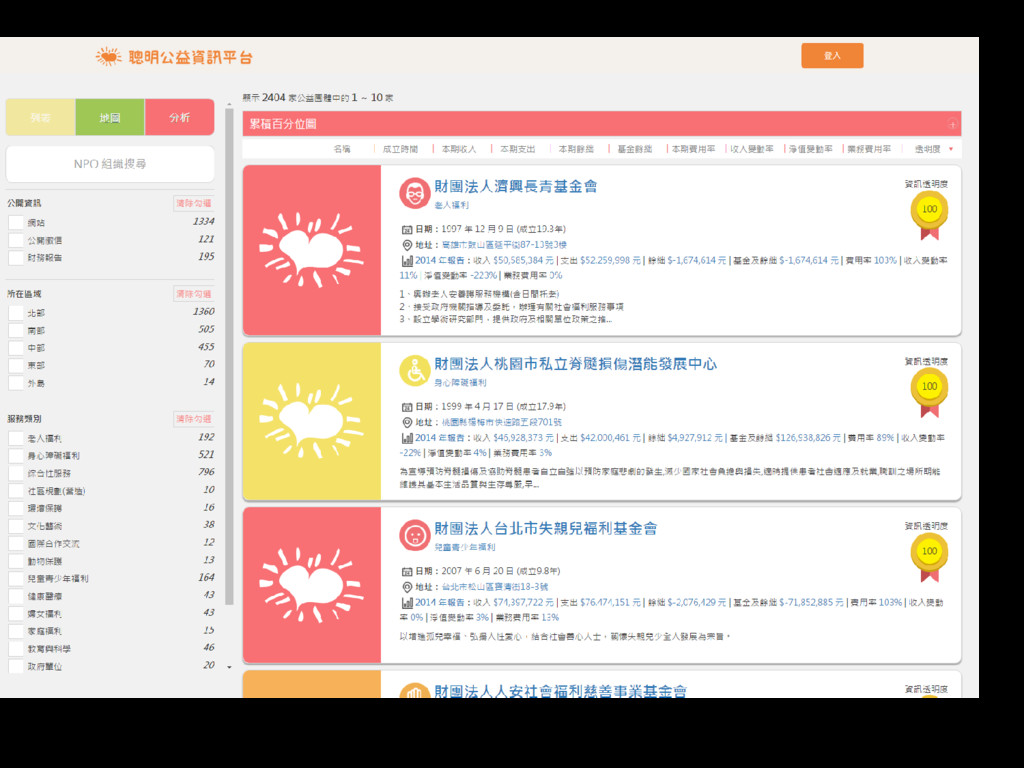Click the elderly face icon beside 濟興長青基金會
The width and height of the screenshot is (1024, 768).
(x=415, y=193)
